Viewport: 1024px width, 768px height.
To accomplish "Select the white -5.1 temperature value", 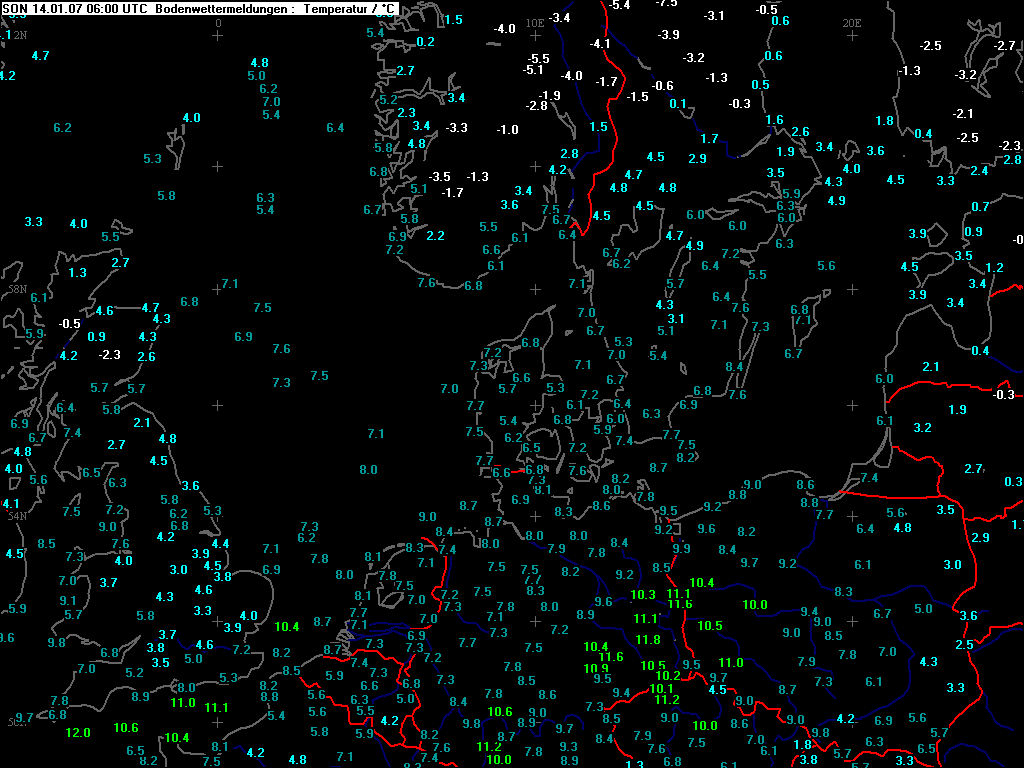I will point(533,70).
